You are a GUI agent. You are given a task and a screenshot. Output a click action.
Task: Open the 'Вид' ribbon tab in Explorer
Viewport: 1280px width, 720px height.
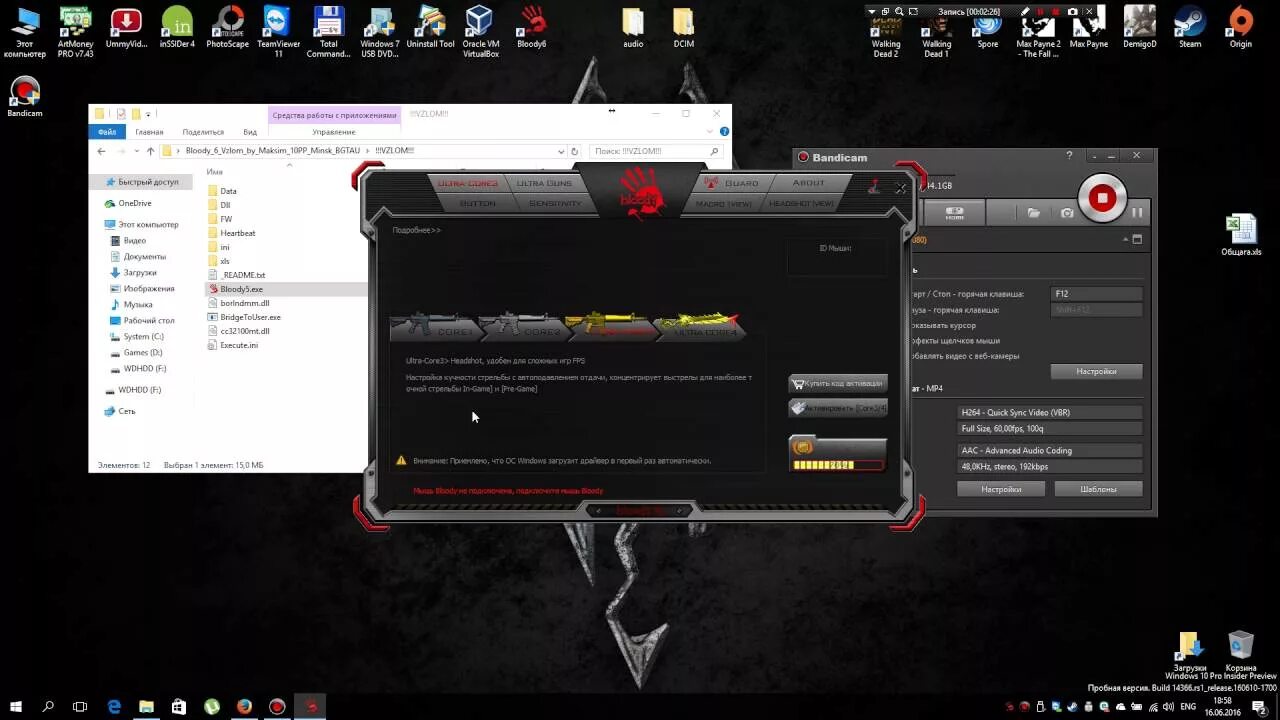pyautogui.click(x=250, y=132)
